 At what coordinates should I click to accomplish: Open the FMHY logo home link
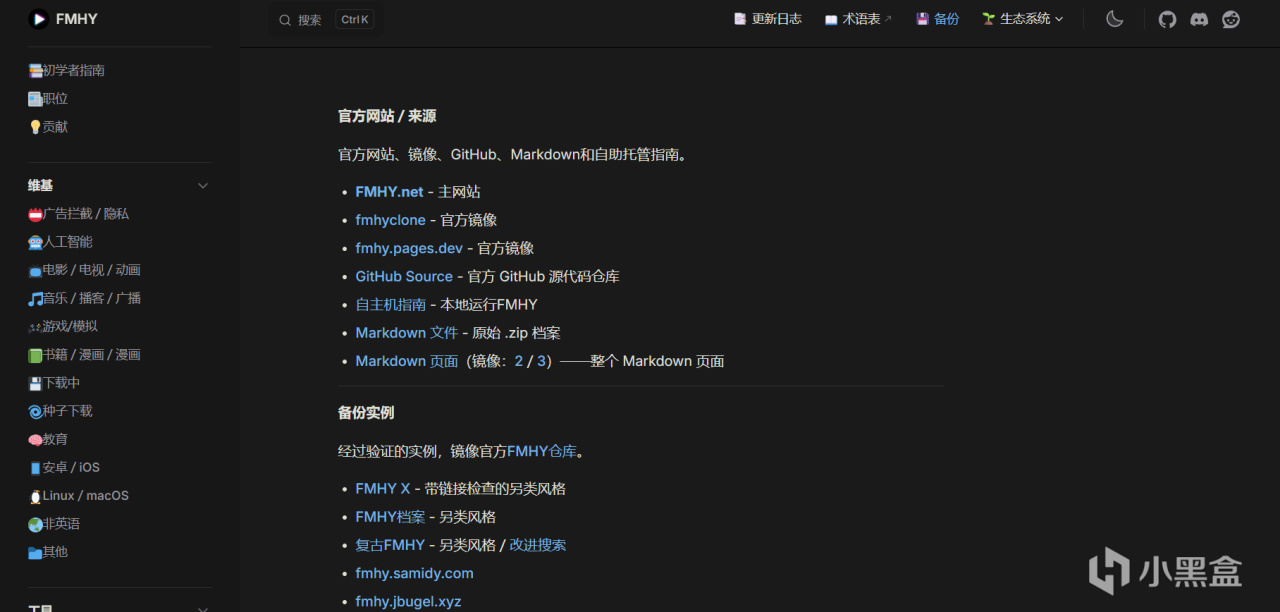tap(63, 19)
